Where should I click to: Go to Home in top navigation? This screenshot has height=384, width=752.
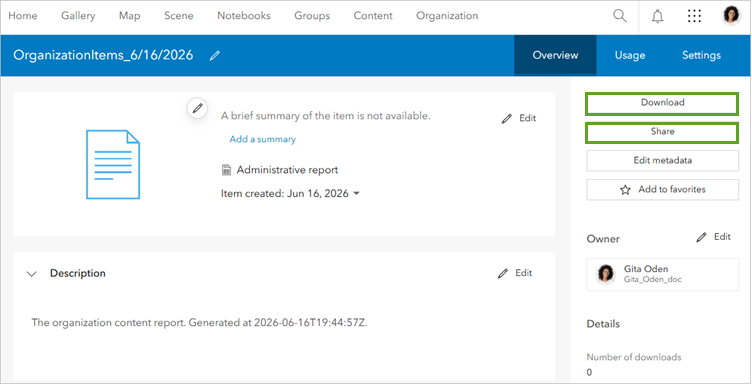(x=23, y=15)
